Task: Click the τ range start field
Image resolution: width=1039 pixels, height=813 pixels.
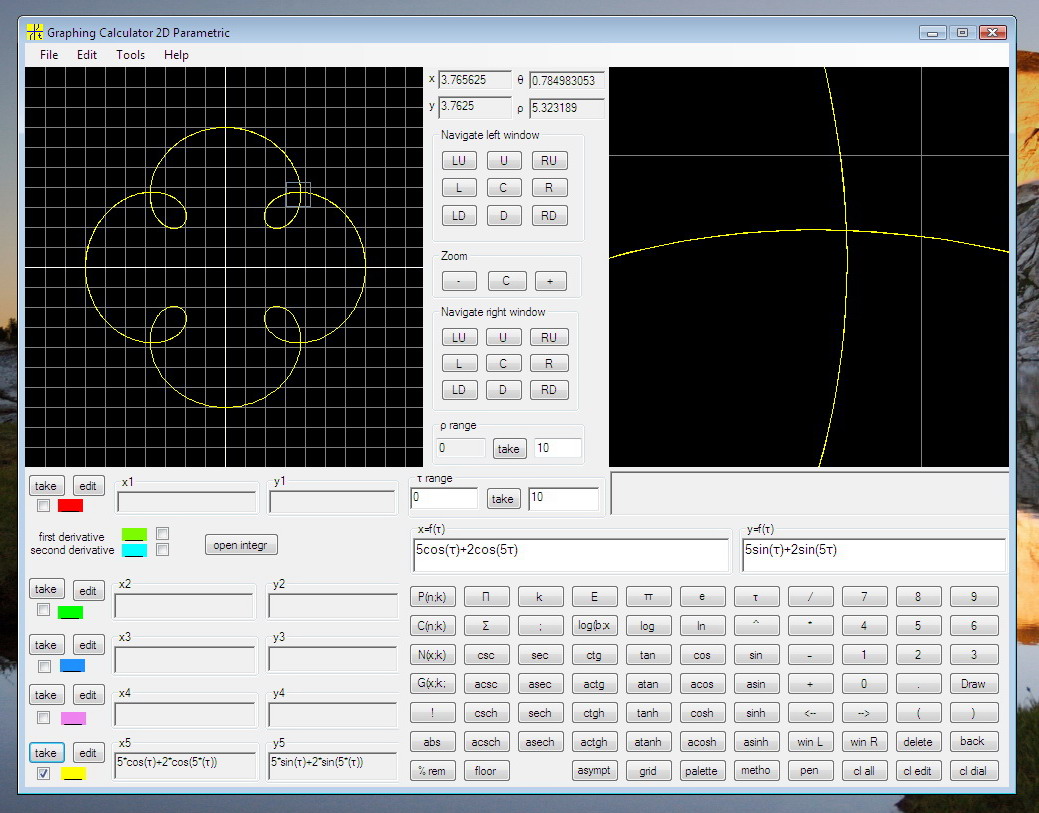Action: [x=444, y=498]
